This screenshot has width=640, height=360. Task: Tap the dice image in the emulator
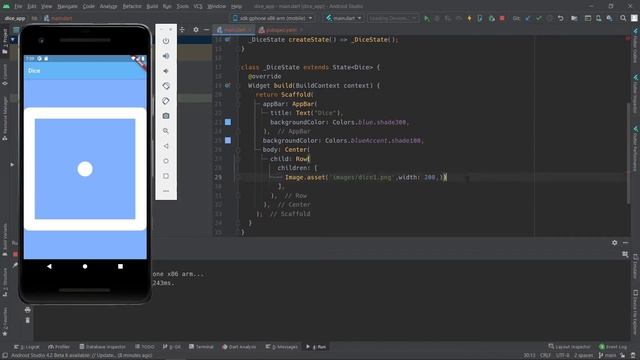coord(85,169)
